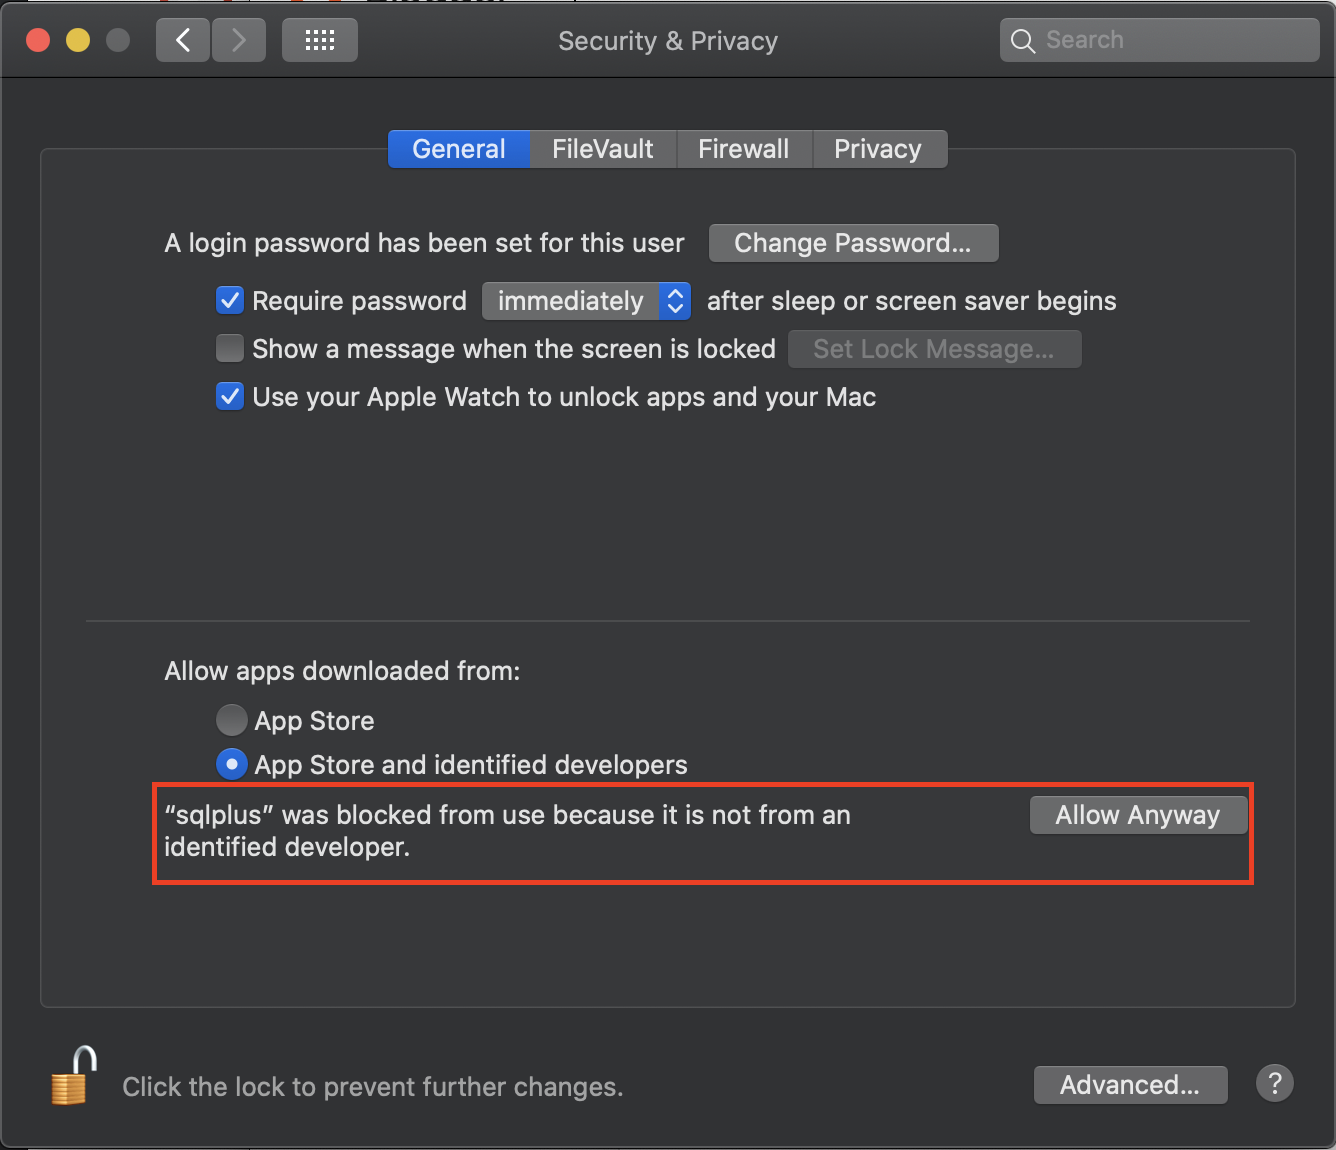Click the sqlplus blocked message text
1336x1150 pixels.
click(x=507, y=831)
